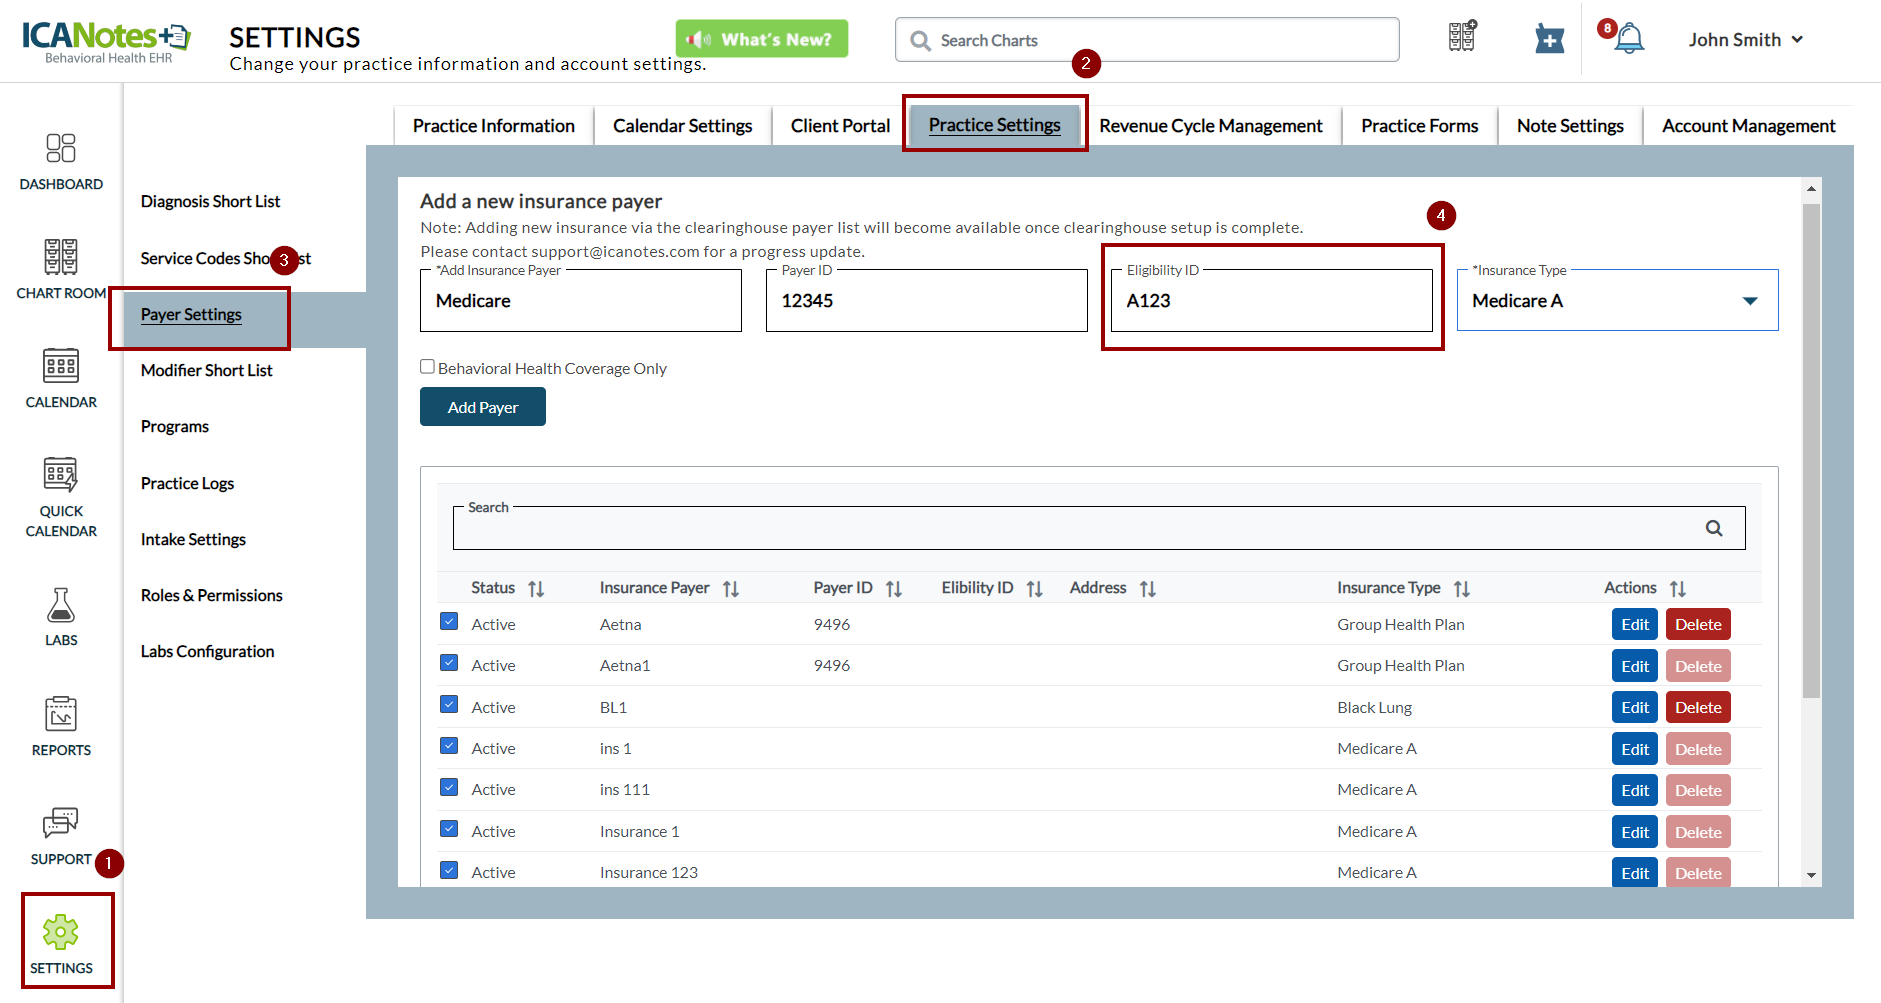Click the notifications bell icon
1881x1003 pixels.
[1629, 40]
